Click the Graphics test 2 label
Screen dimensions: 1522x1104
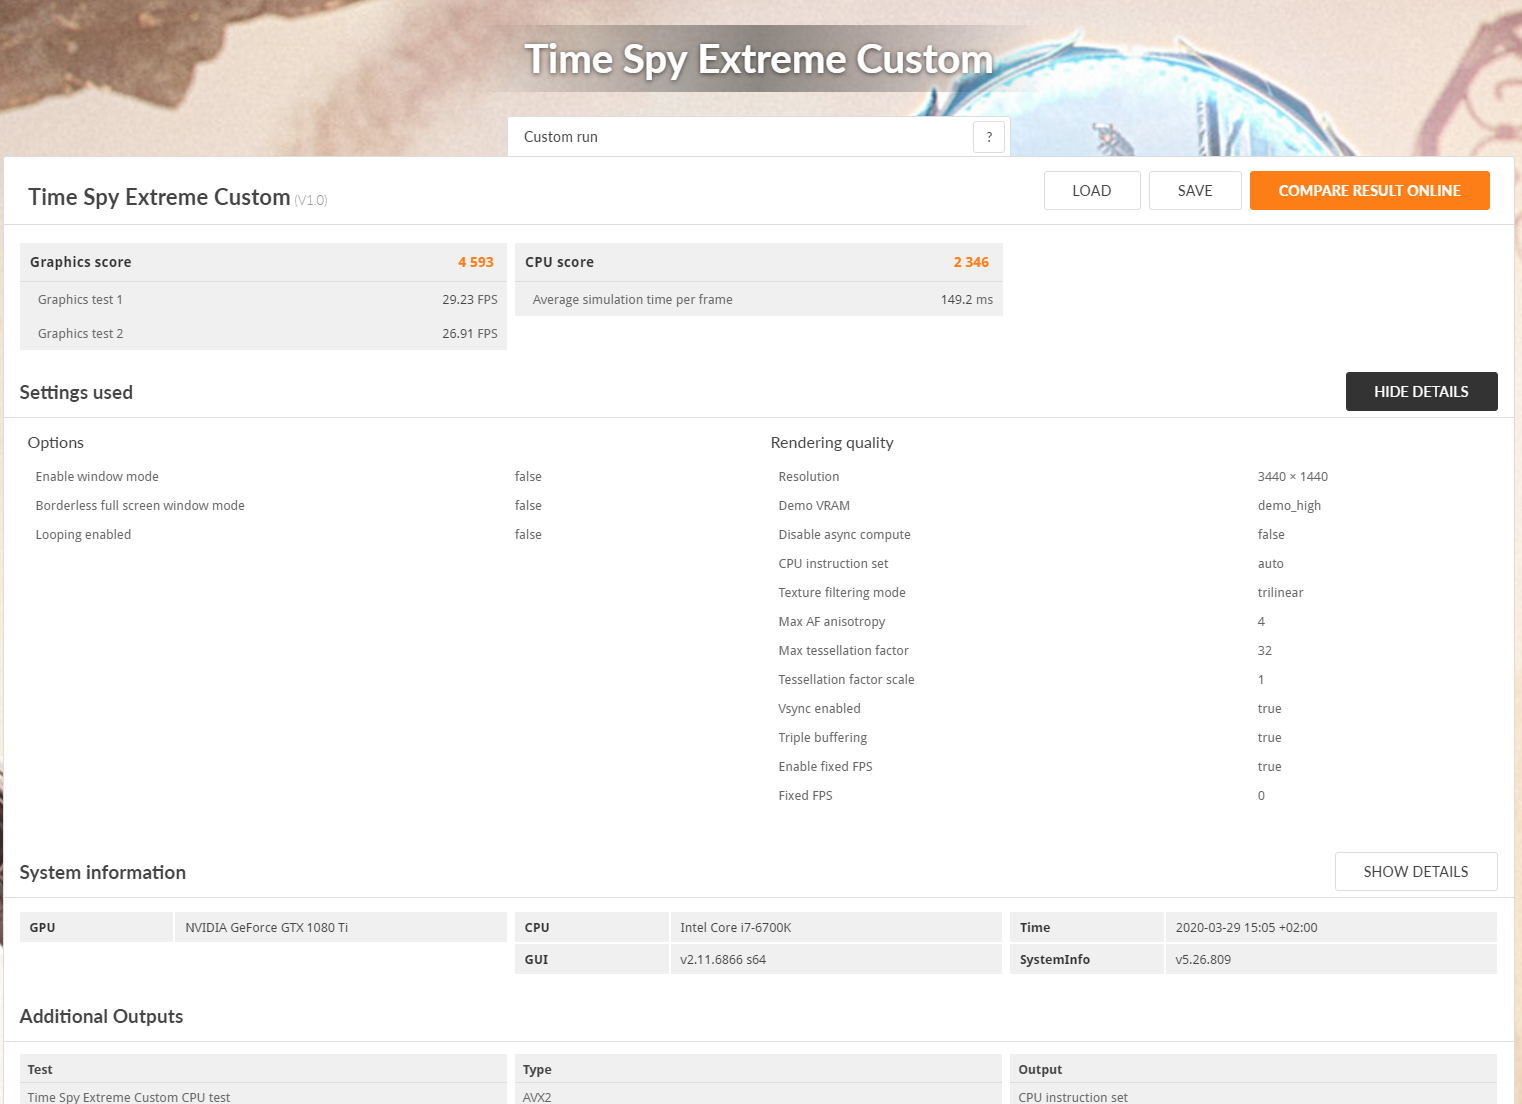click(x=80, y=334)
